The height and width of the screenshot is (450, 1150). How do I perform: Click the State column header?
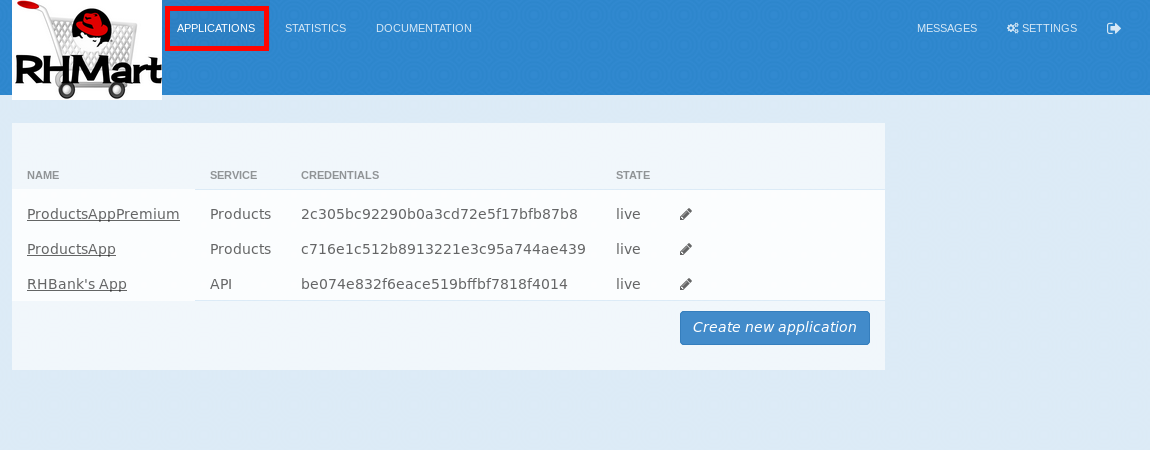tap(632, 175)
